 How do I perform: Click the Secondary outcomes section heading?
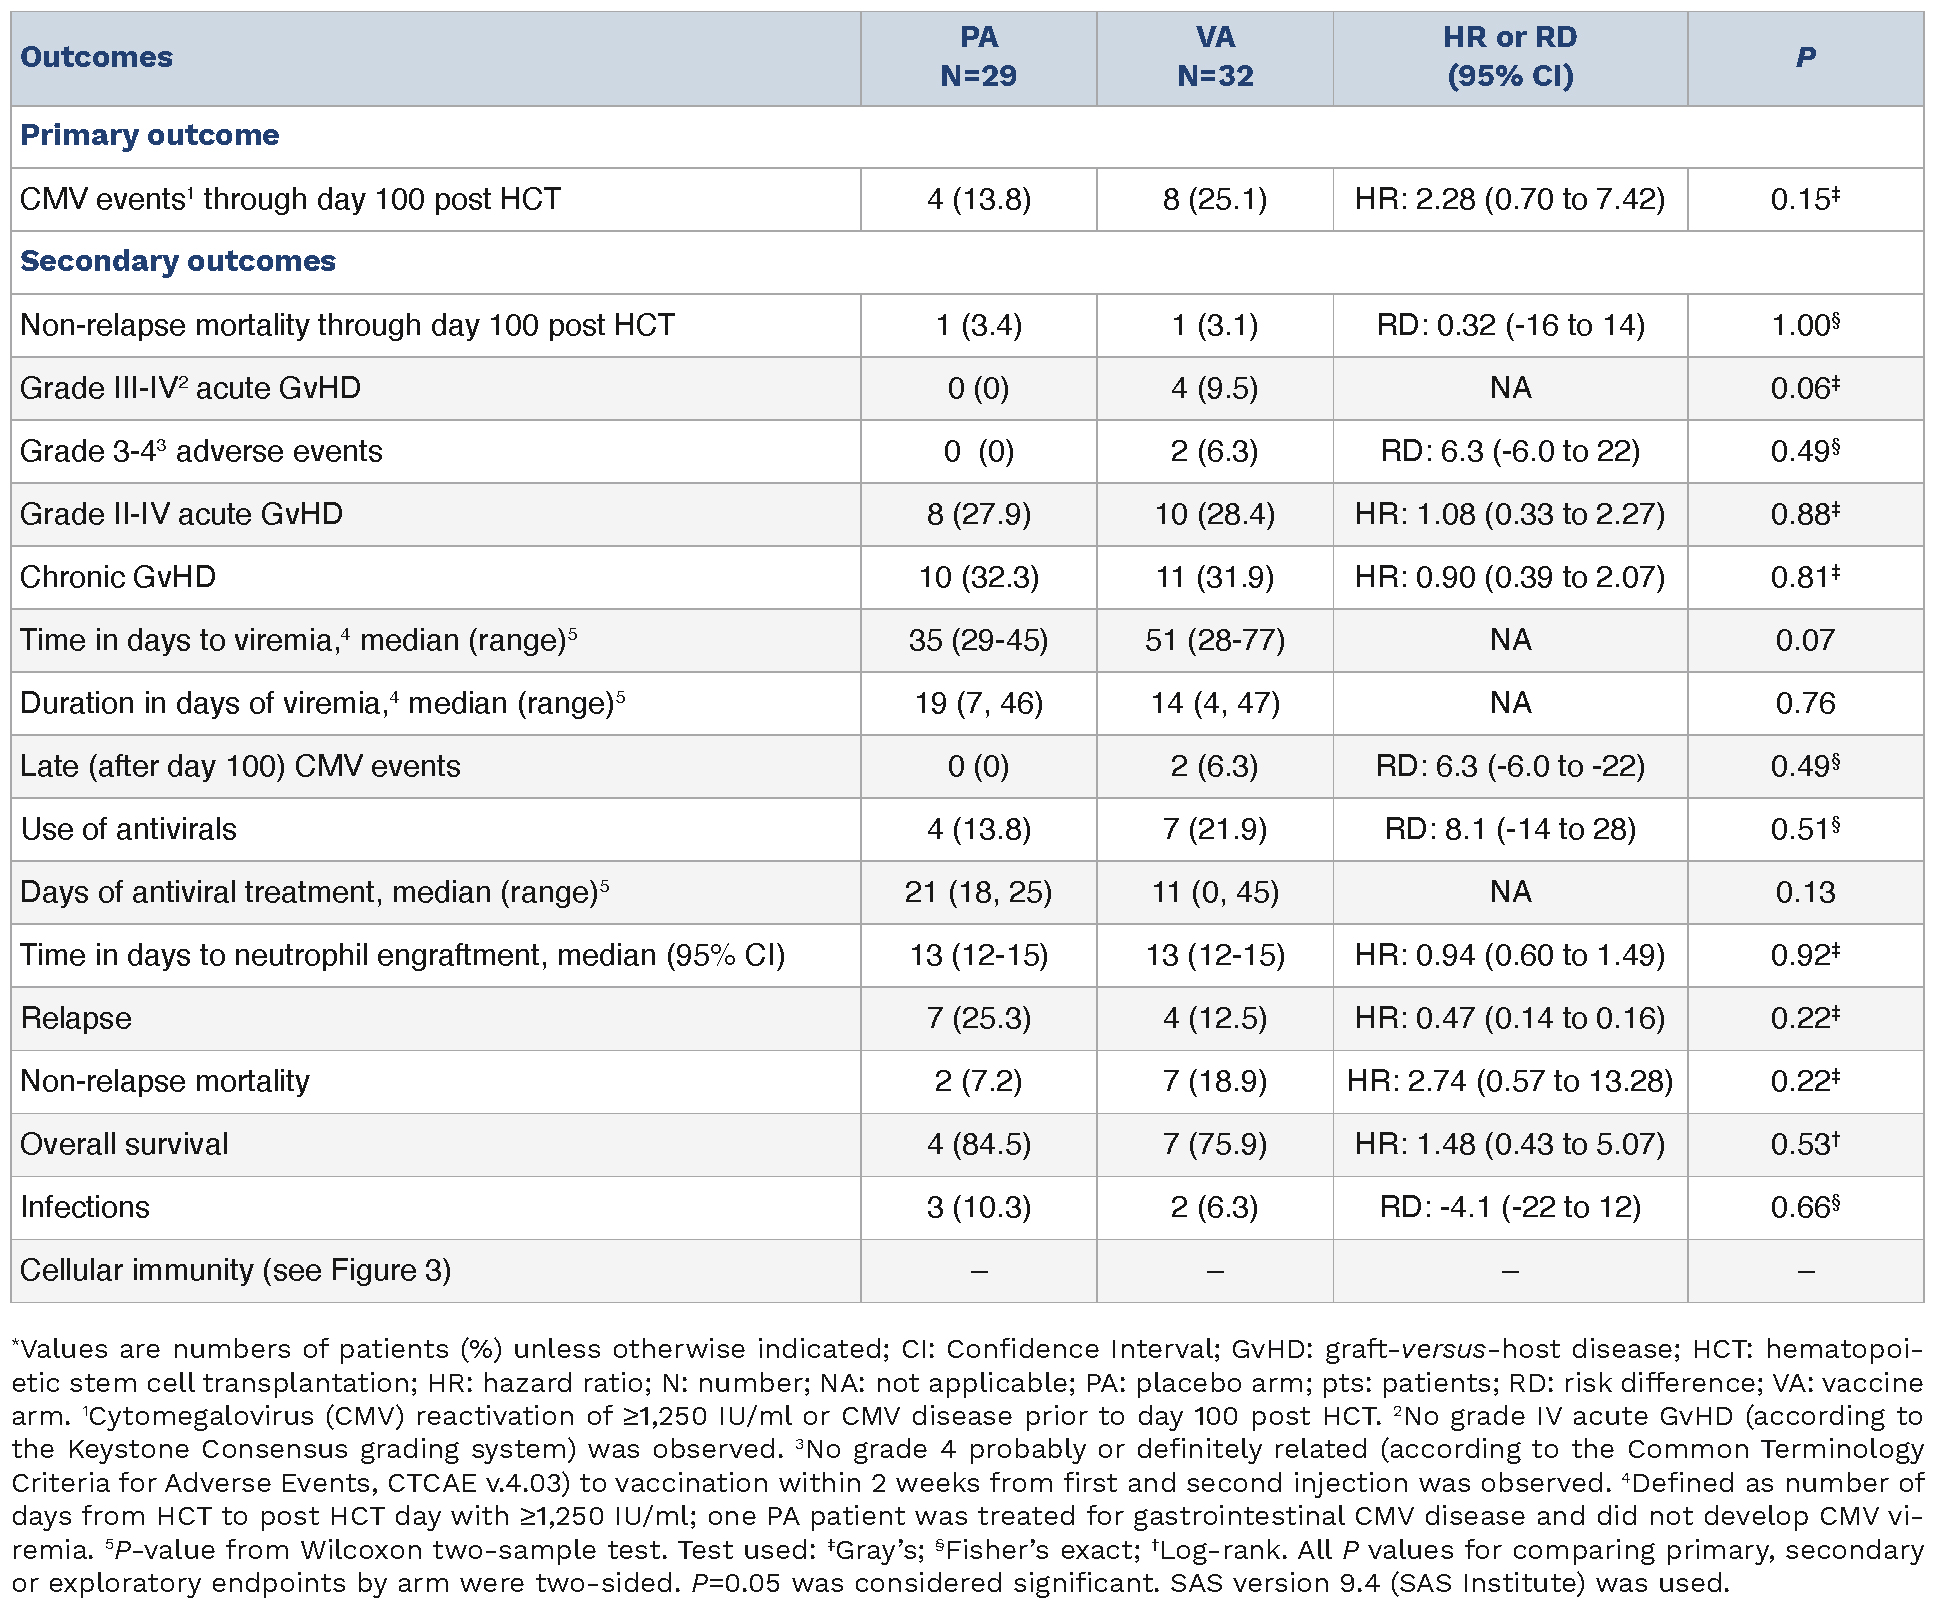(x=178, y=262)
